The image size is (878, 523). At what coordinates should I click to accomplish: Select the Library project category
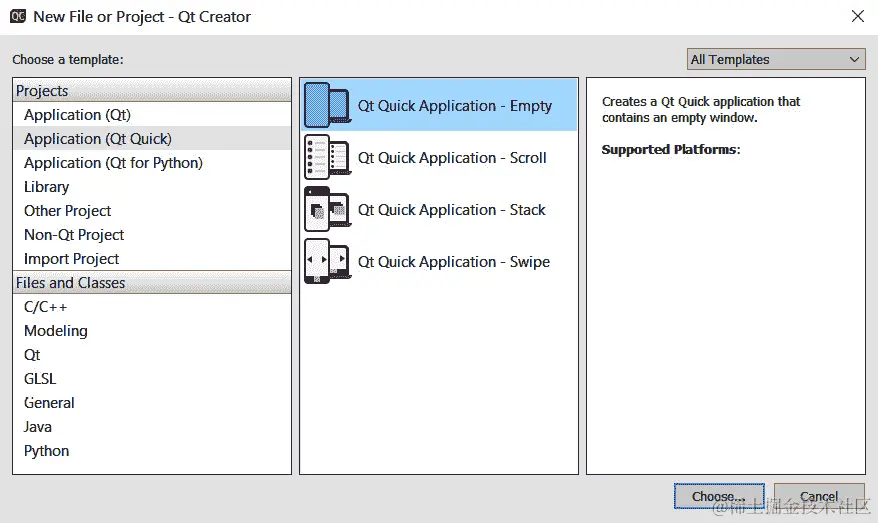(x=152, y=187)
